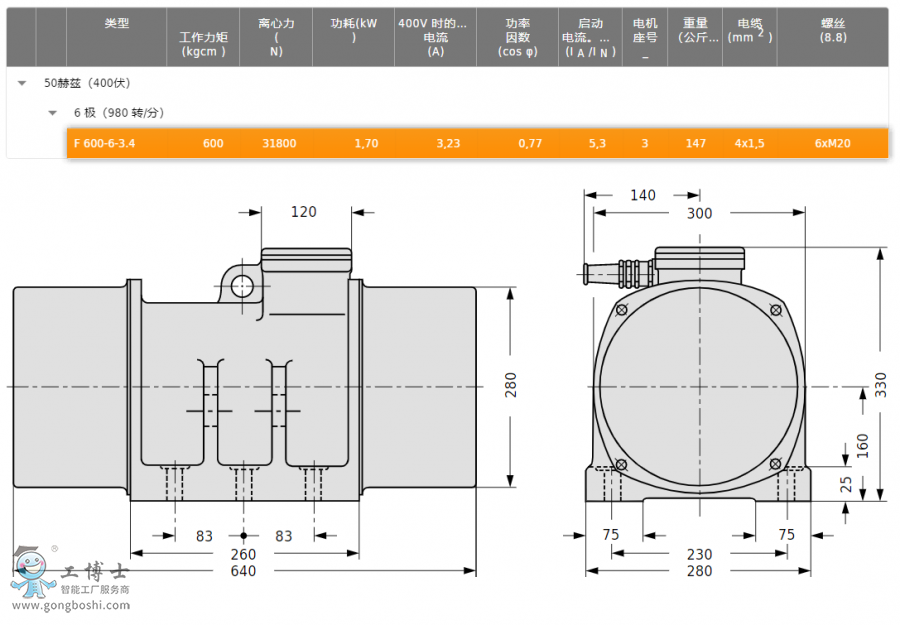This screenshot has width=900, height=625.
Task: Collapse the 50赫兹 (400伏) group arrow
Action: pyautogui.click(x=22, y=83)
